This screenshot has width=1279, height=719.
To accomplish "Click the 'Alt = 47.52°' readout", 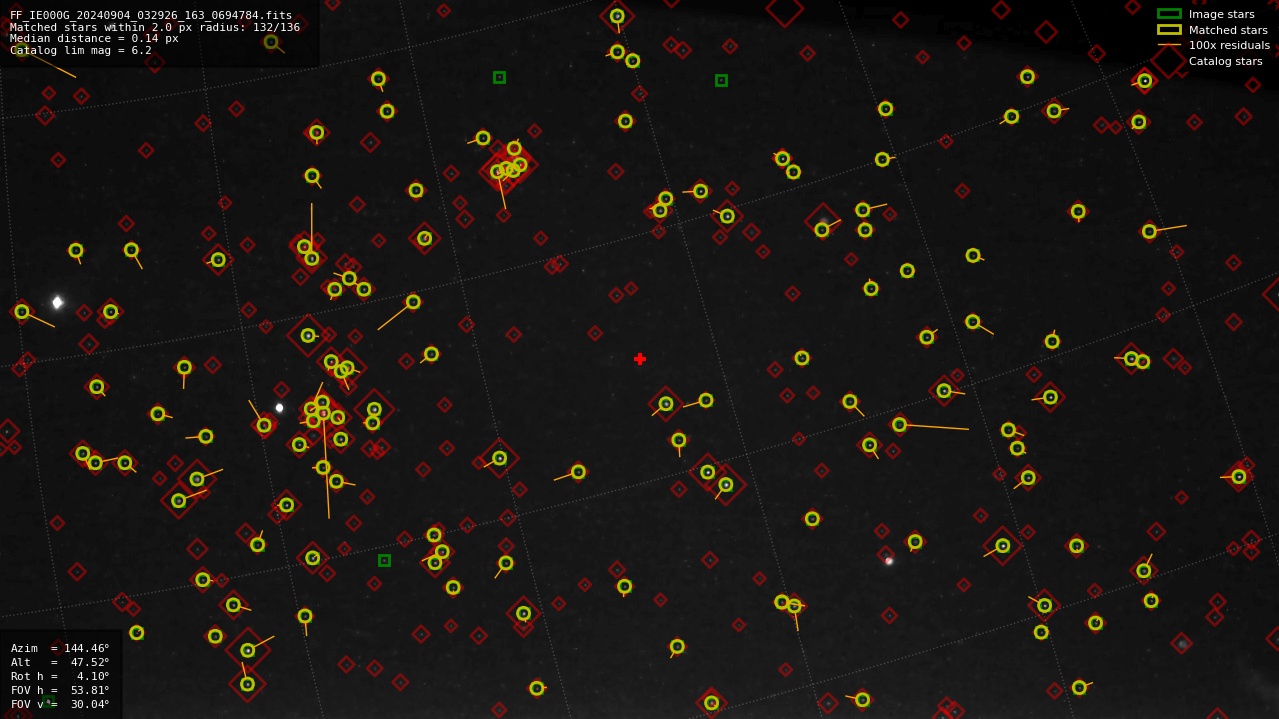I will 60,662.
